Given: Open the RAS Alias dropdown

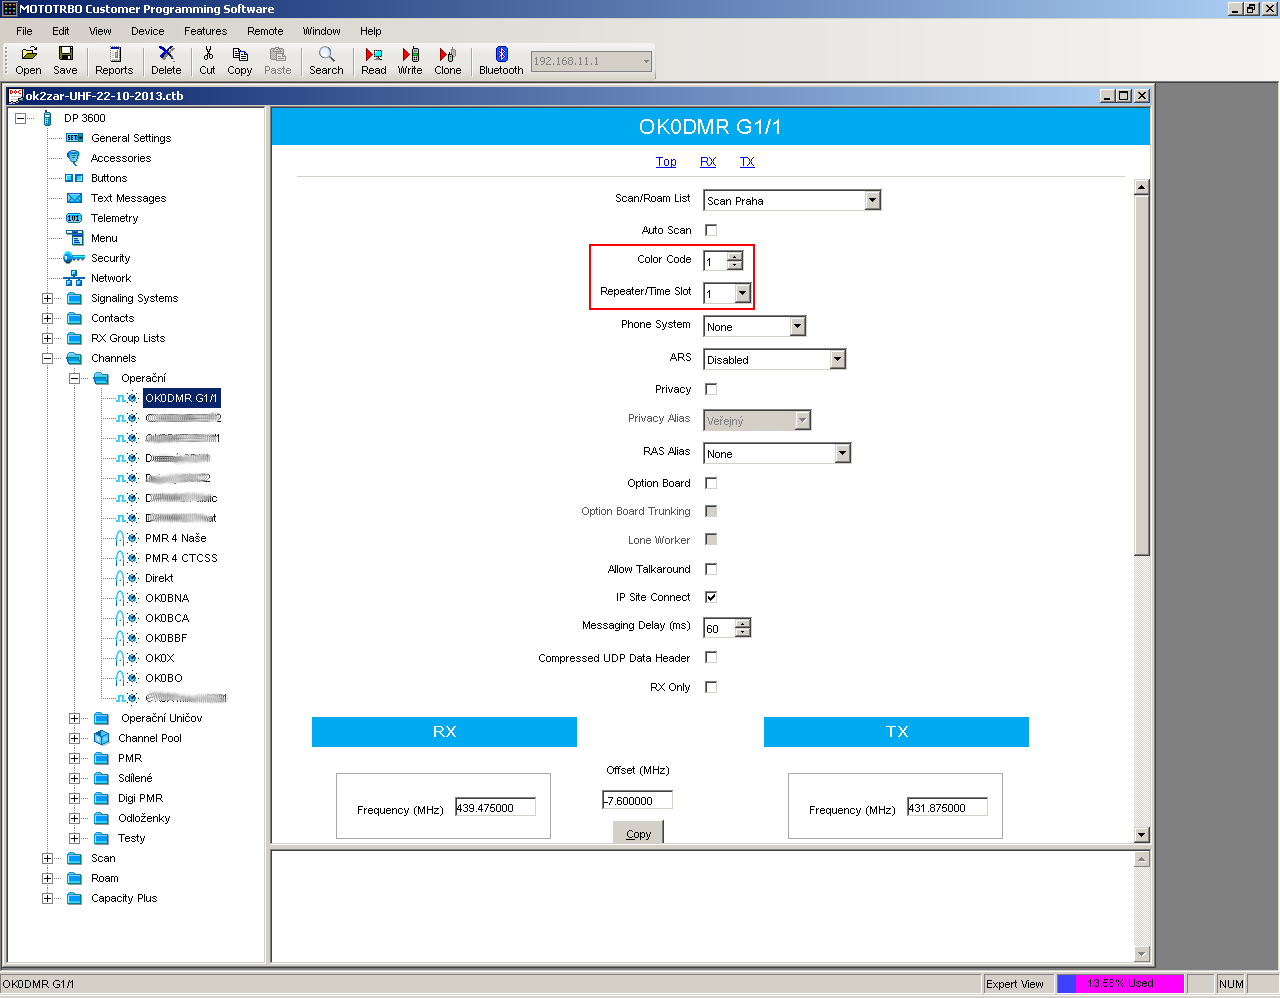Looking at the screenshot, I should pyautogui.click(x=843, y=453).
